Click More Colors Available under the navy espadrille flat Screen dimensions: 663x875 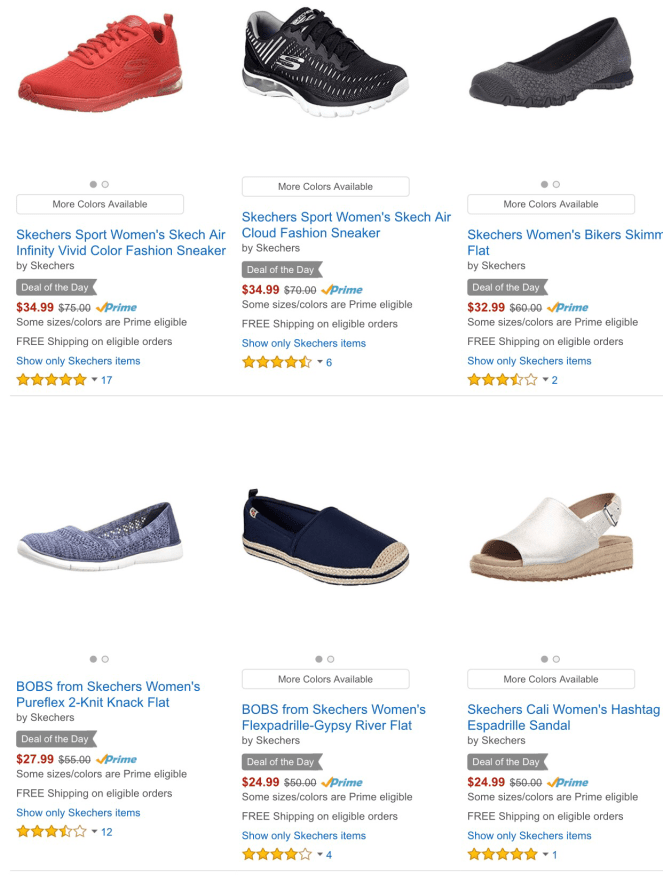(325, 679)
